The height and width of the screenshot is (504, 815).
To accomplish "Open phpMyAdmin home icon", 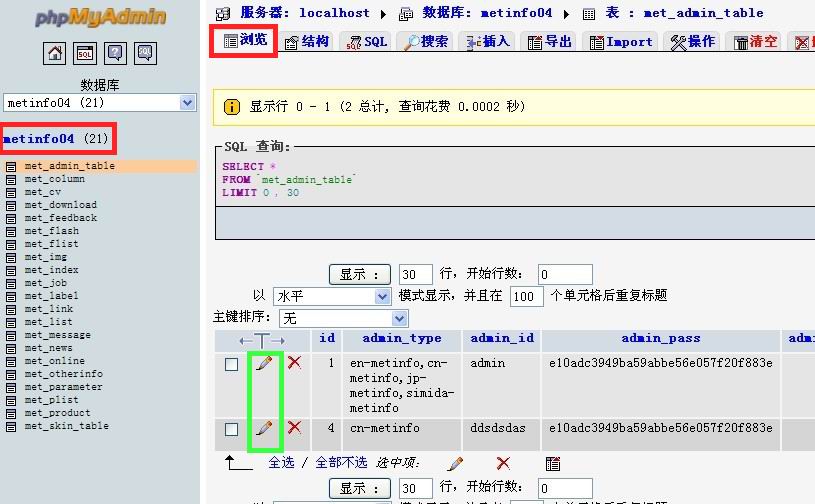I will coord(54,53).
